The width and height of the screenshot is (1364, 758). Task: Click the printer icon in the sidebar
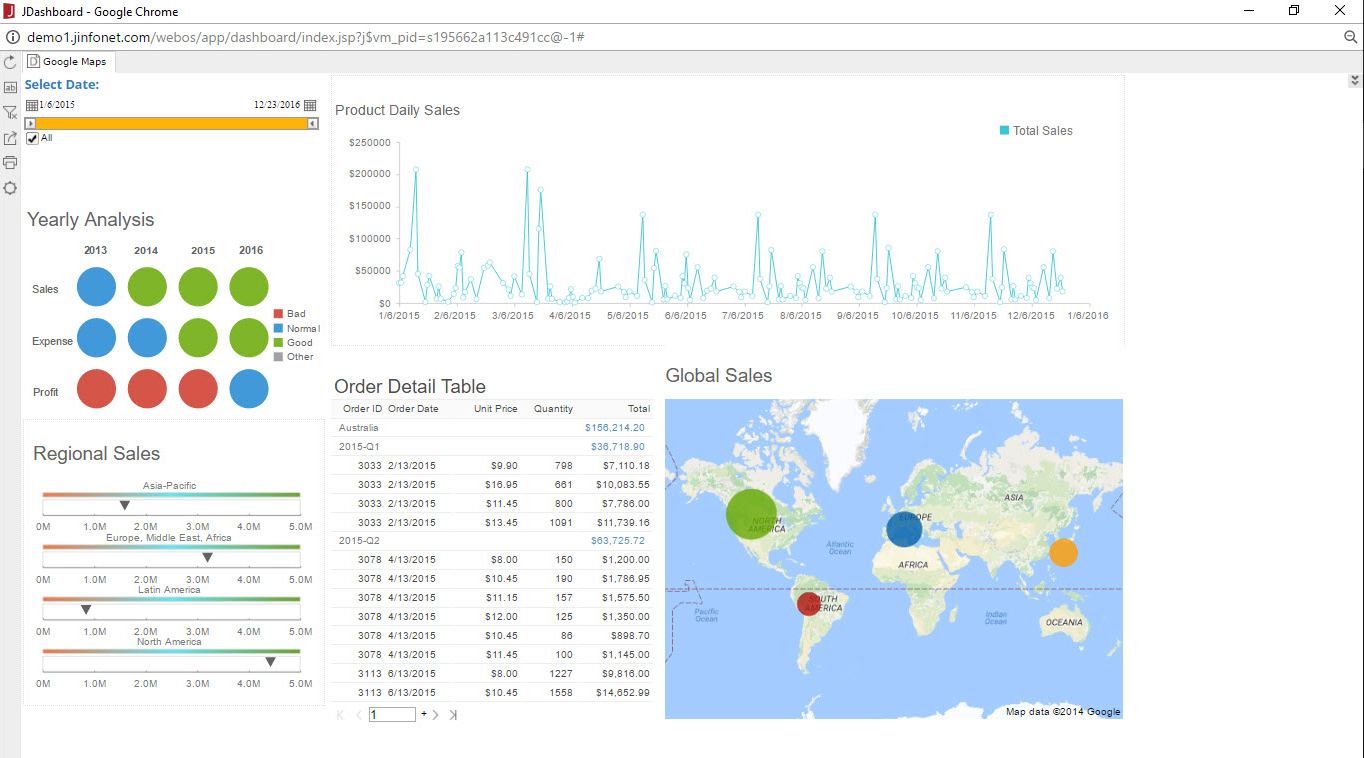10,162
